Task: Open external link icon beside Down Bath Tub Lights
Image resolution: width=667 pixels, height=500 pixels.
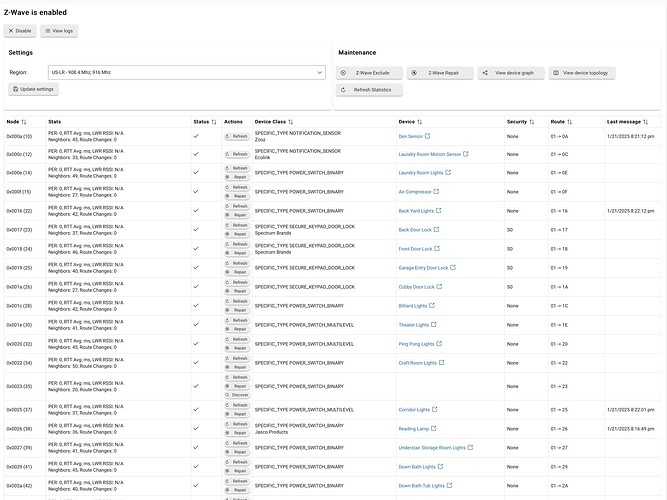Action: tap(450, 486)
